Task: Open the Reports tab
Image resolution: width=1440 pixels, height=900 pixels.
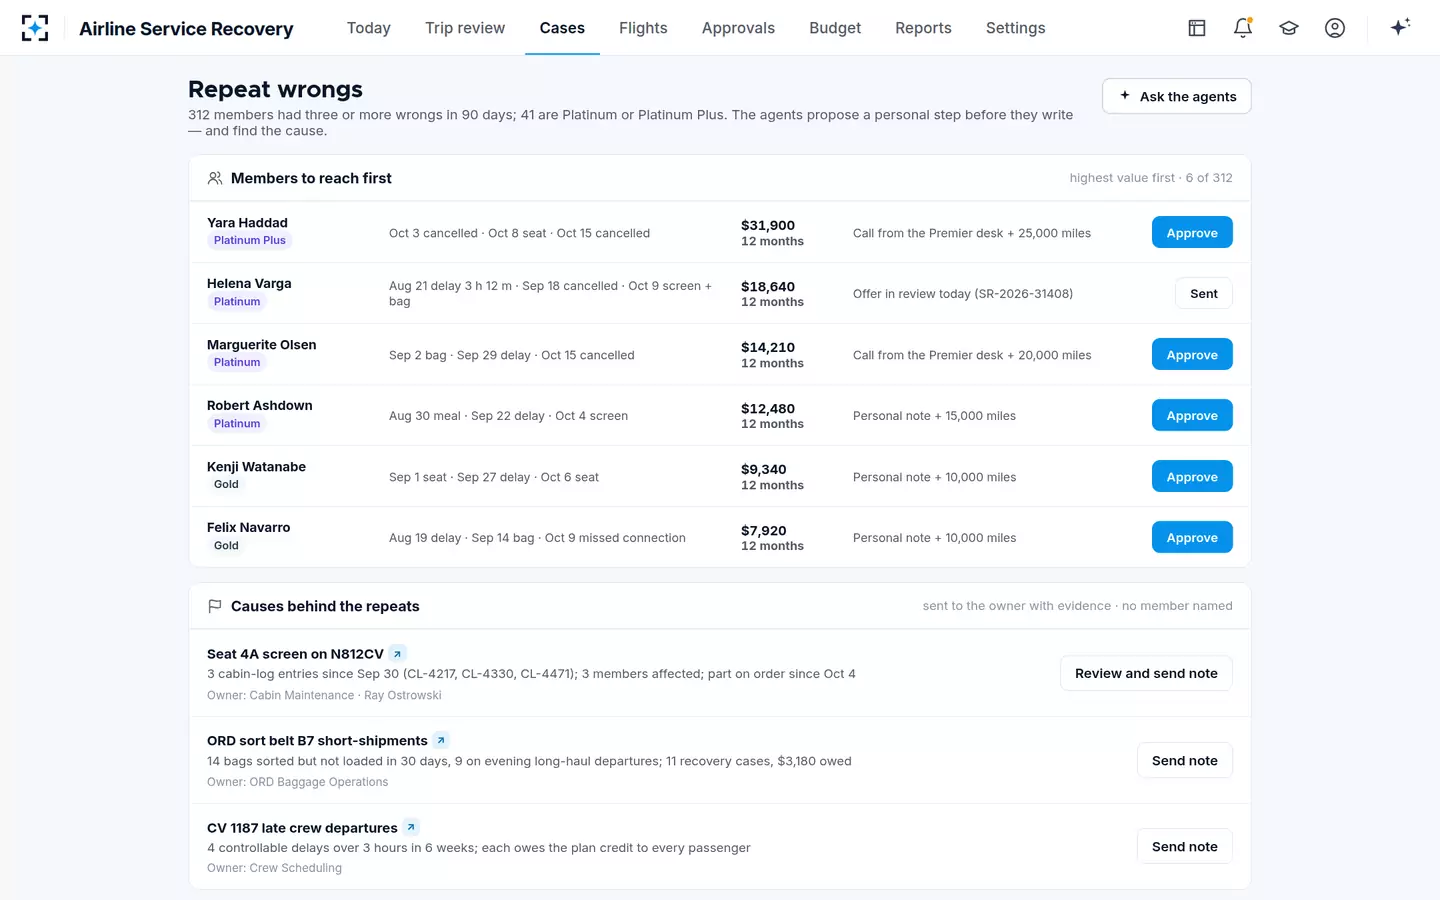Action: click(923, 28)
